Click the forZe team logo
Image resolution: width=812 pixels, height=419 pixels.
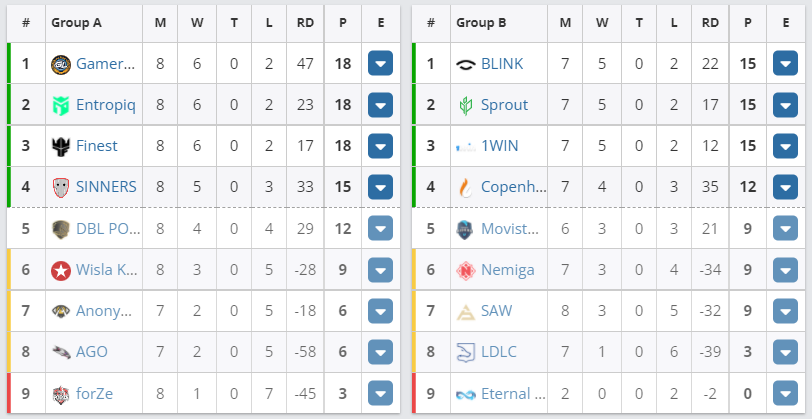tap(61, 393)
